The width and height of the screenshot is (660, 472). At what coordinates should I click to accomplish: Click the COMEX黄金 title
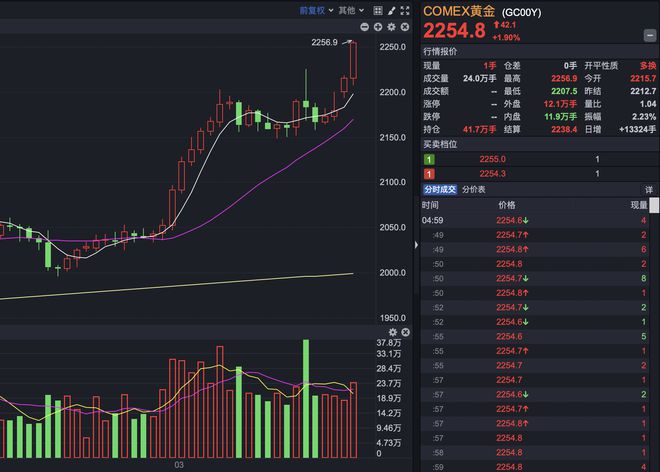pos(459,11)
